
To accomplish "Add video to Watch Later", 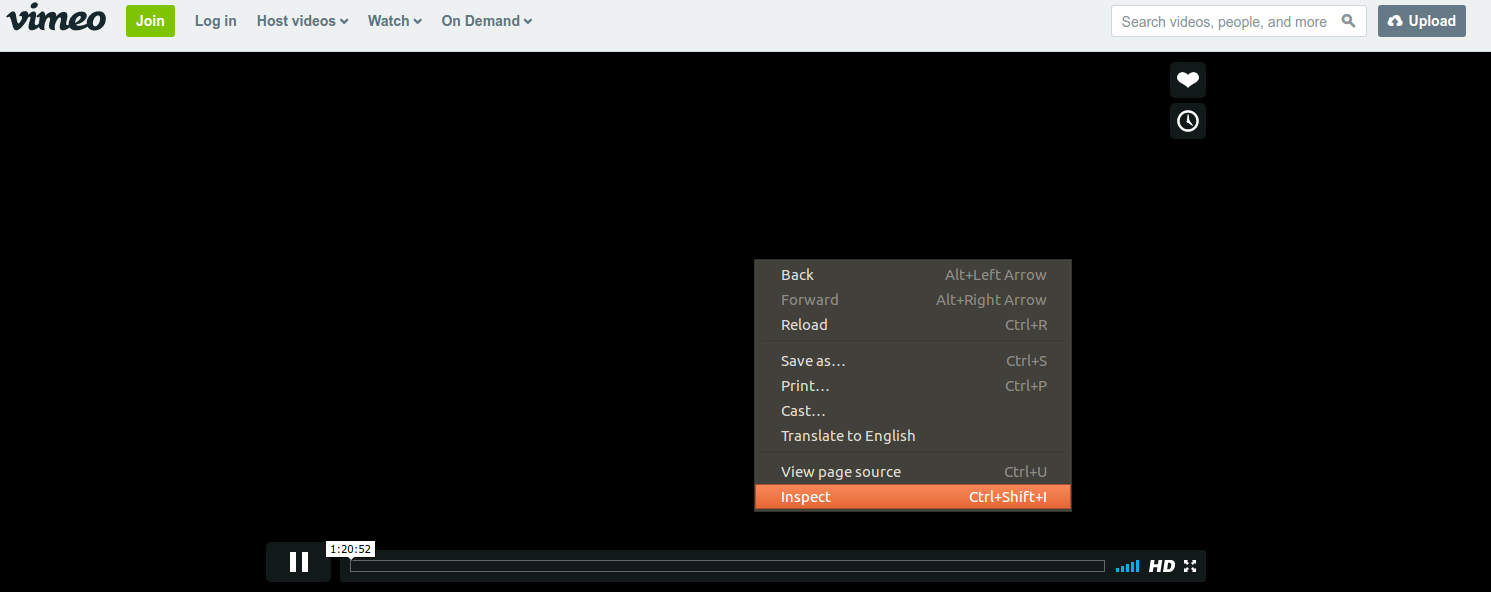I will 1187,121.
